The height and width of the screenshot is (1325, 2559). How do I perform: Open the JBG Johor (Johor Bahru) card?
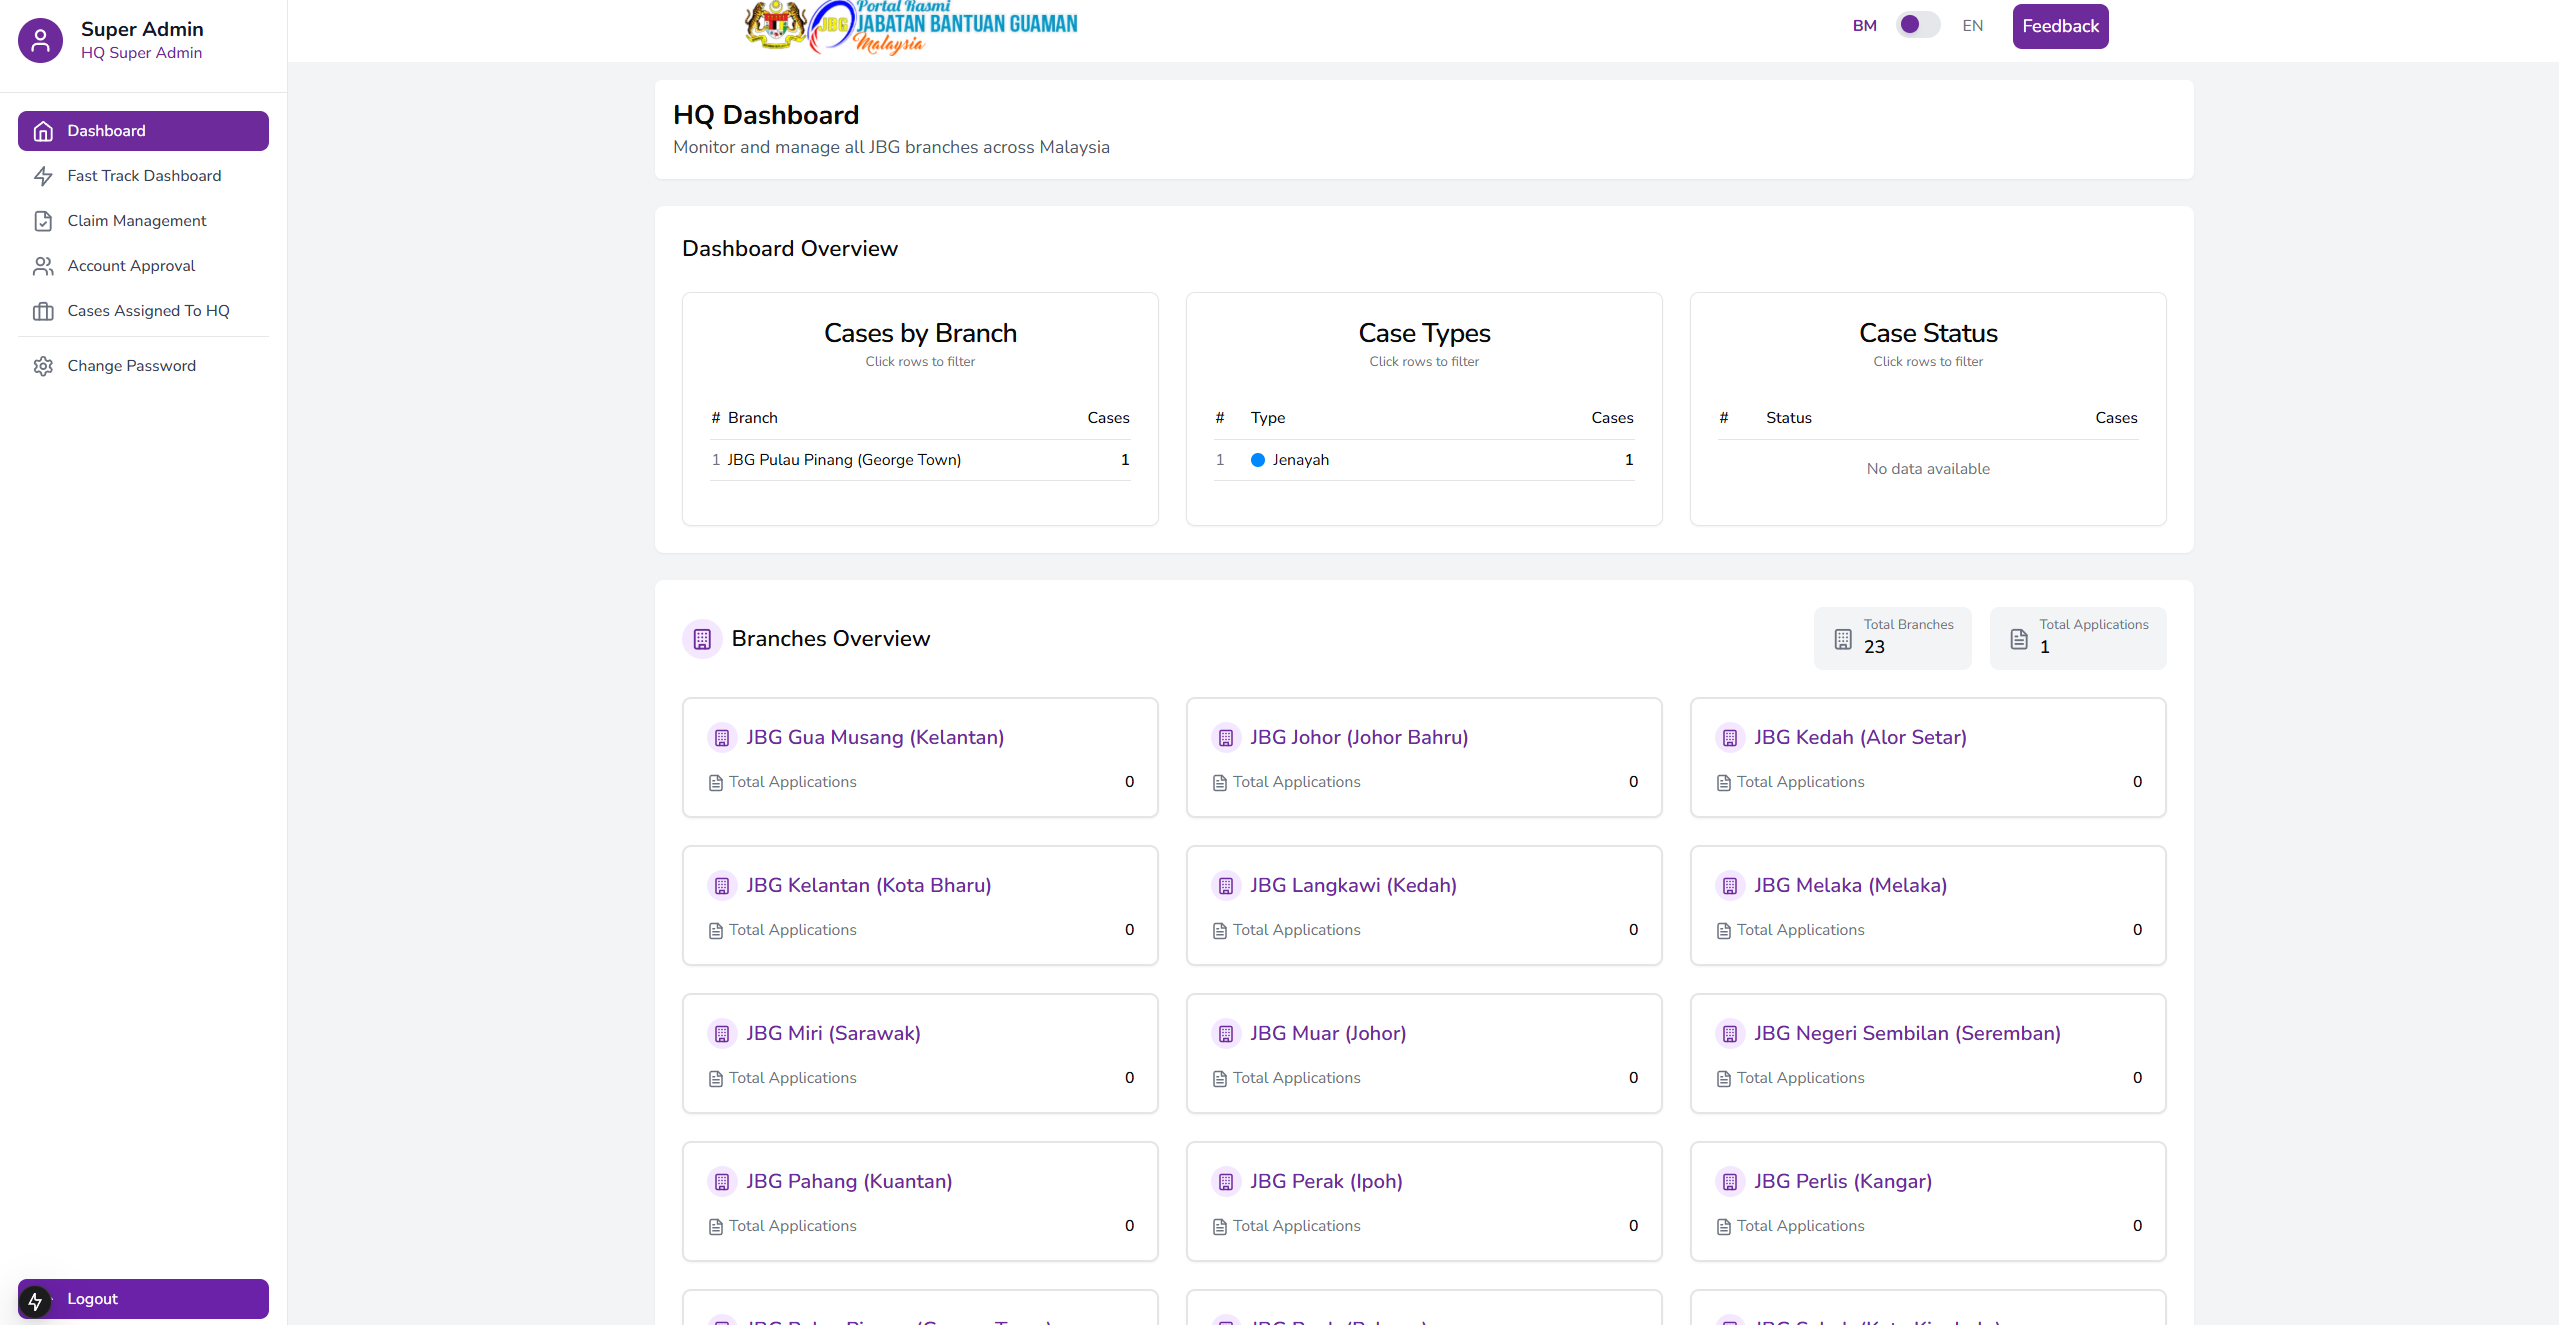click(x=1423, y=757)
